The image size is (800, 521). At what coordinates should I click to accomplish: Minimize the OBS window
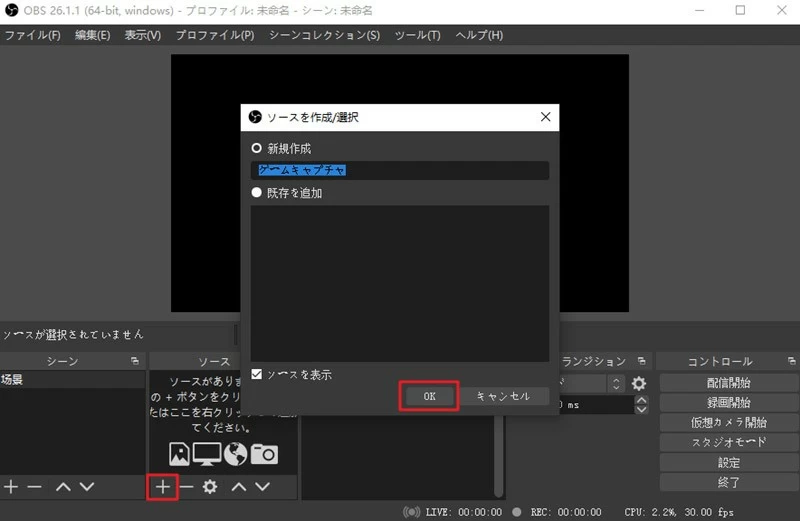click(699, 10)
